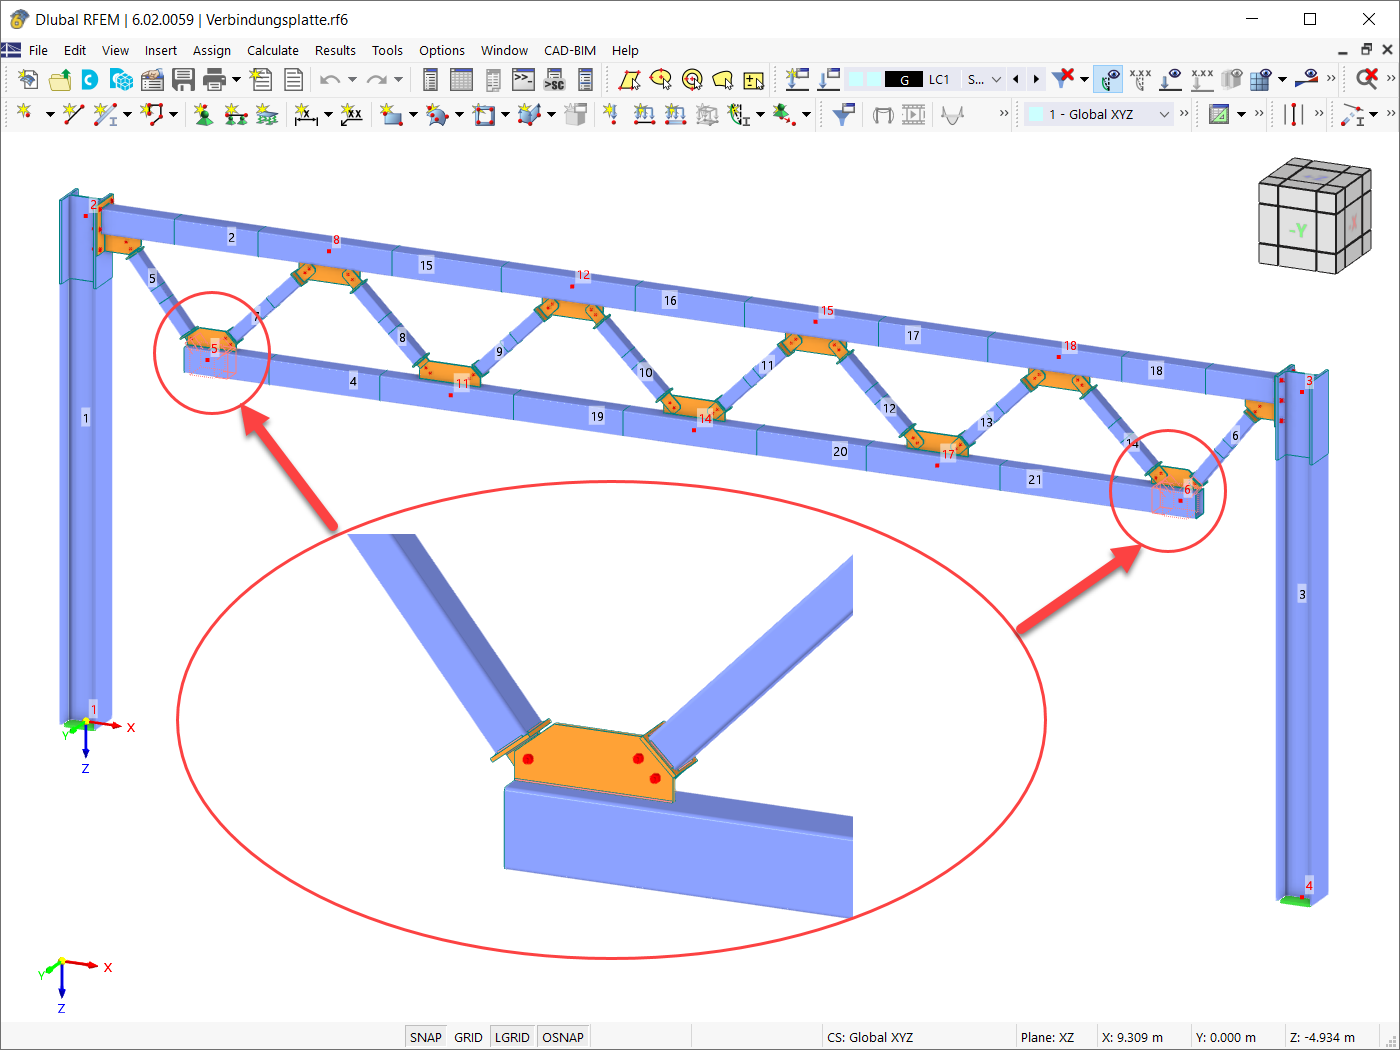Open the Block Manager cube icon
This screenshot has height=1050, width=1400.
pos(122,79)
